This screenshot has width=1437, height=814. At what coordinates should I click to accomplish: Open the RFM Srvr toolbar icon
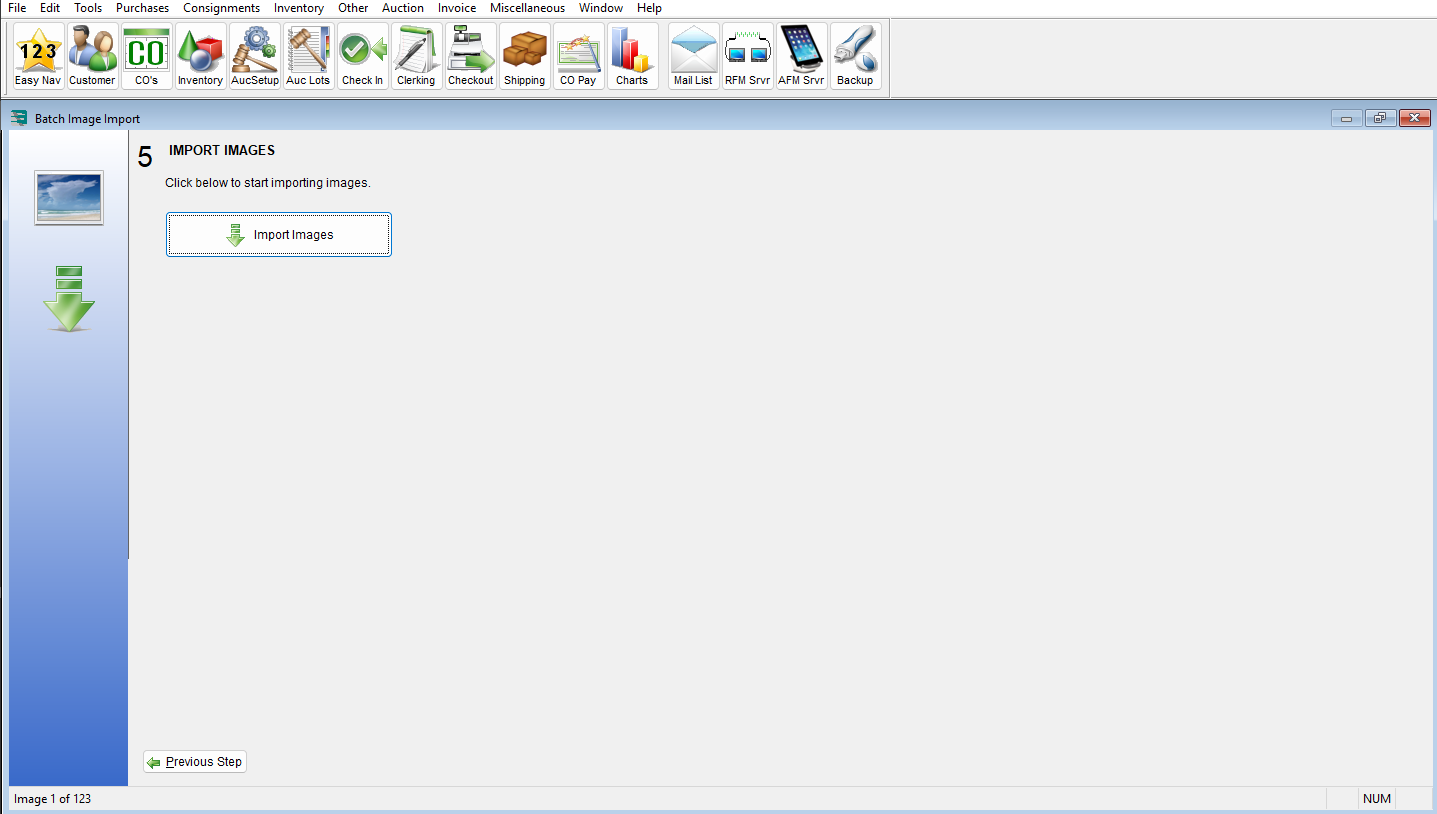pos(747,56)
